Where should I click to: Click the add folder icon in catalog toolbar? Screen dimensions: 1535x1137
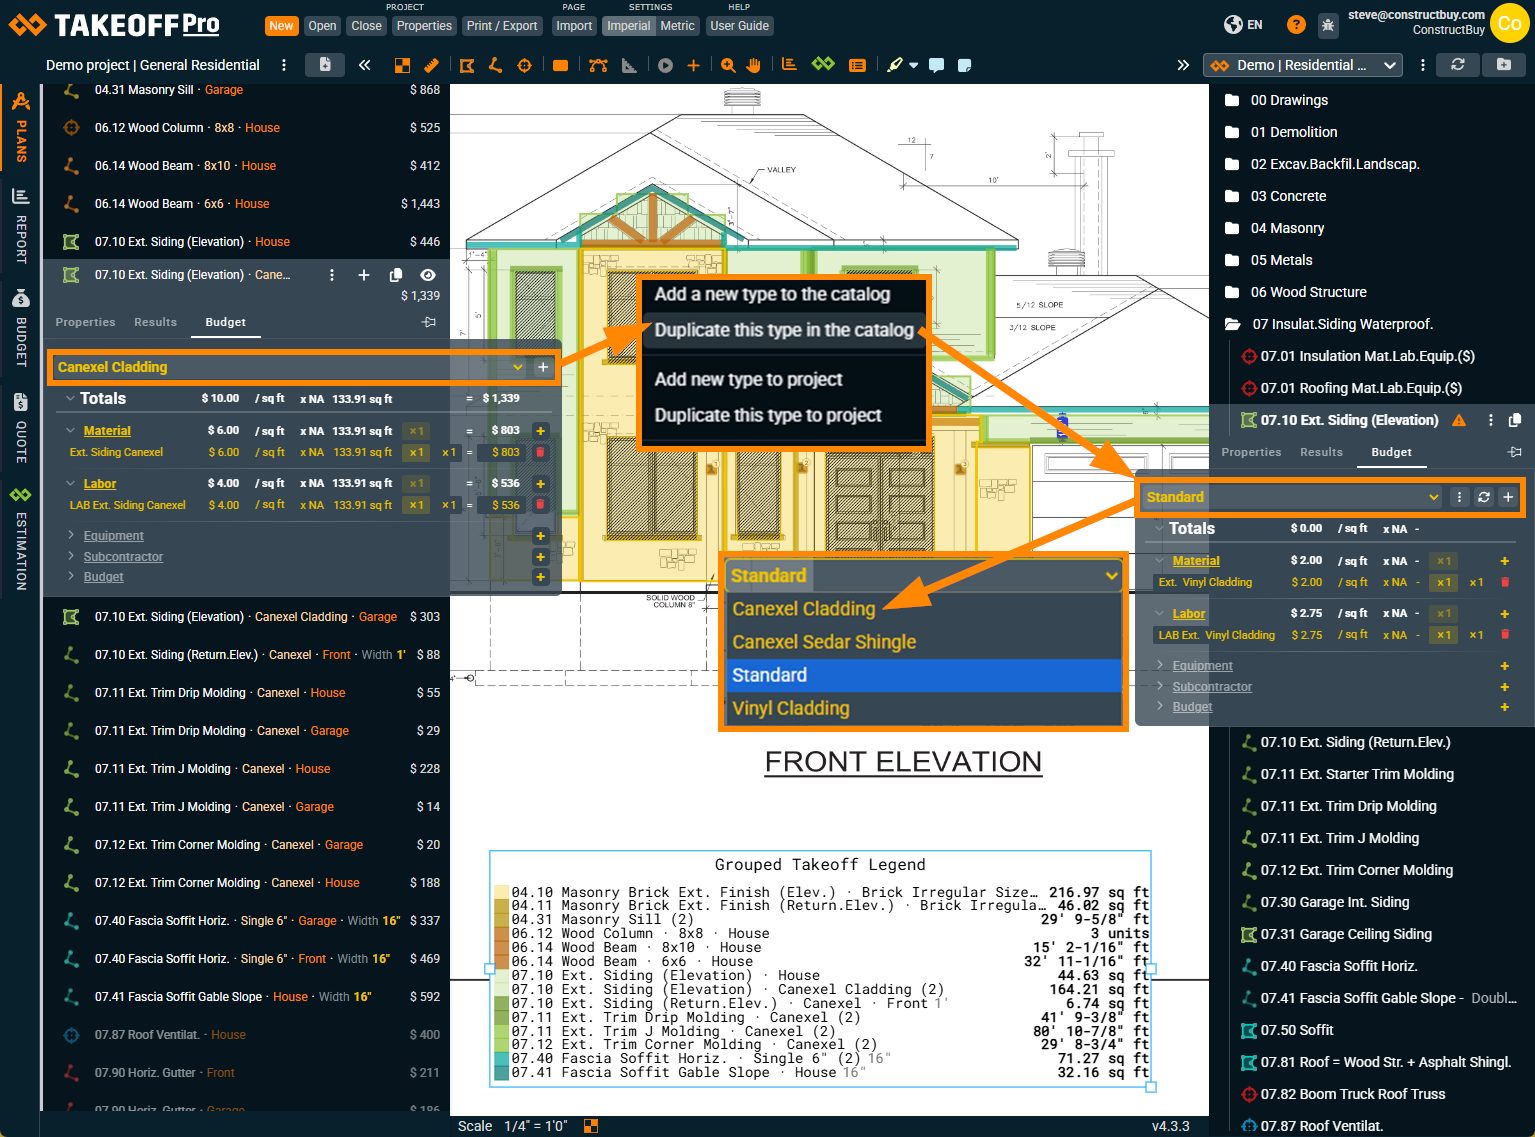point(1504,65)
